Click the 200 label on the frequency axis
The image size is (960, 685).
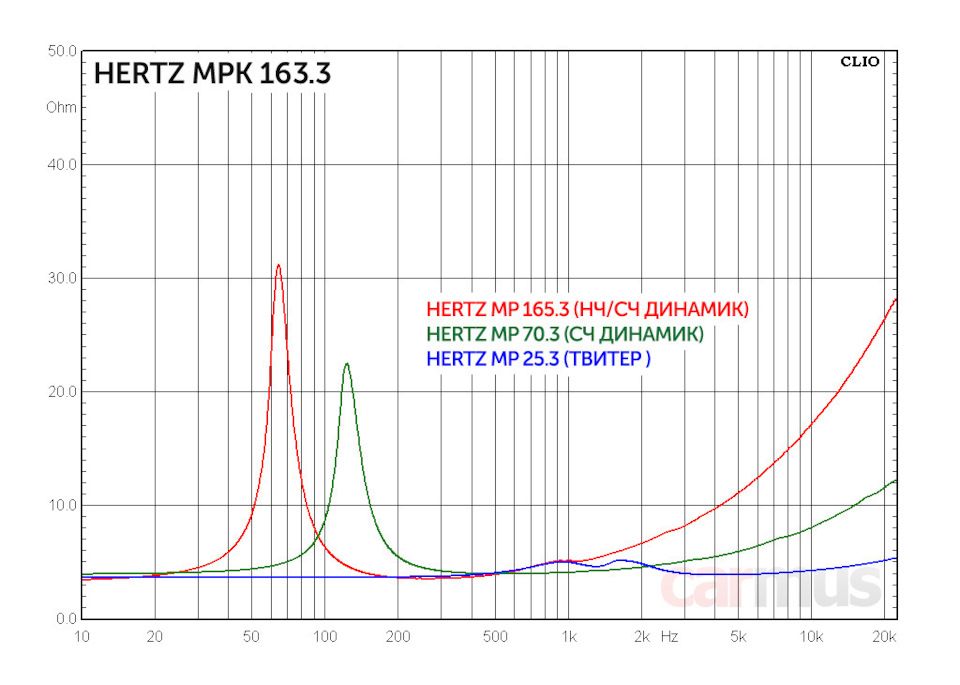click(x=398, y=637)
